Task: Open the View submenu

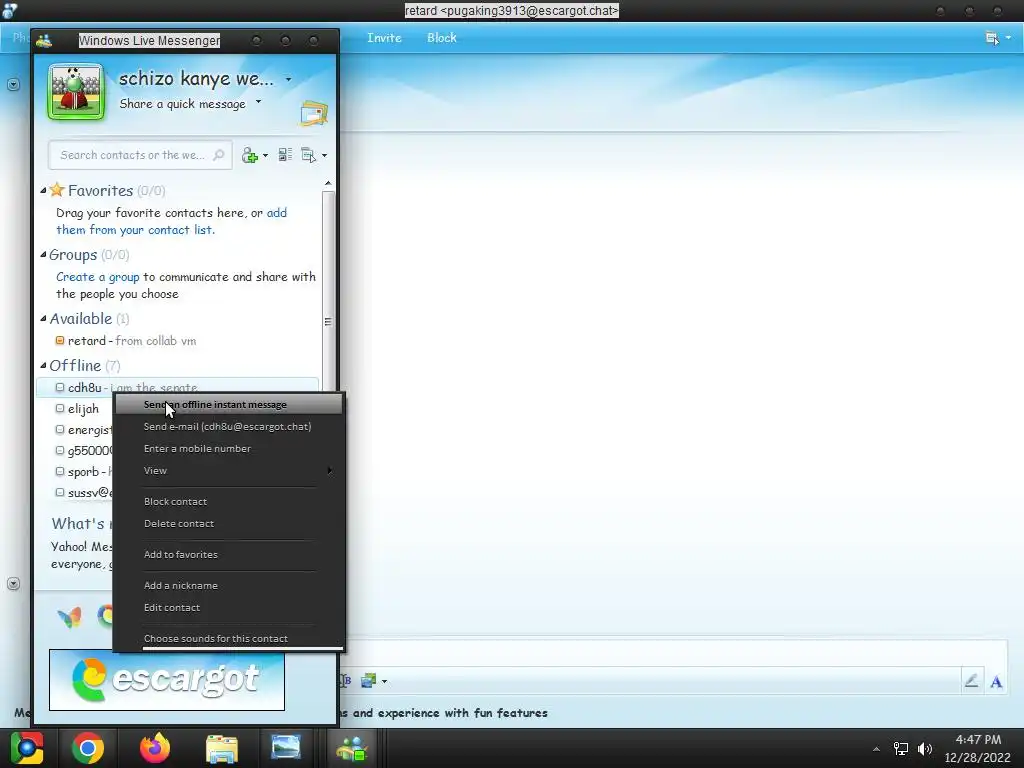Action: pyautogui.click(x=229, y=470)
